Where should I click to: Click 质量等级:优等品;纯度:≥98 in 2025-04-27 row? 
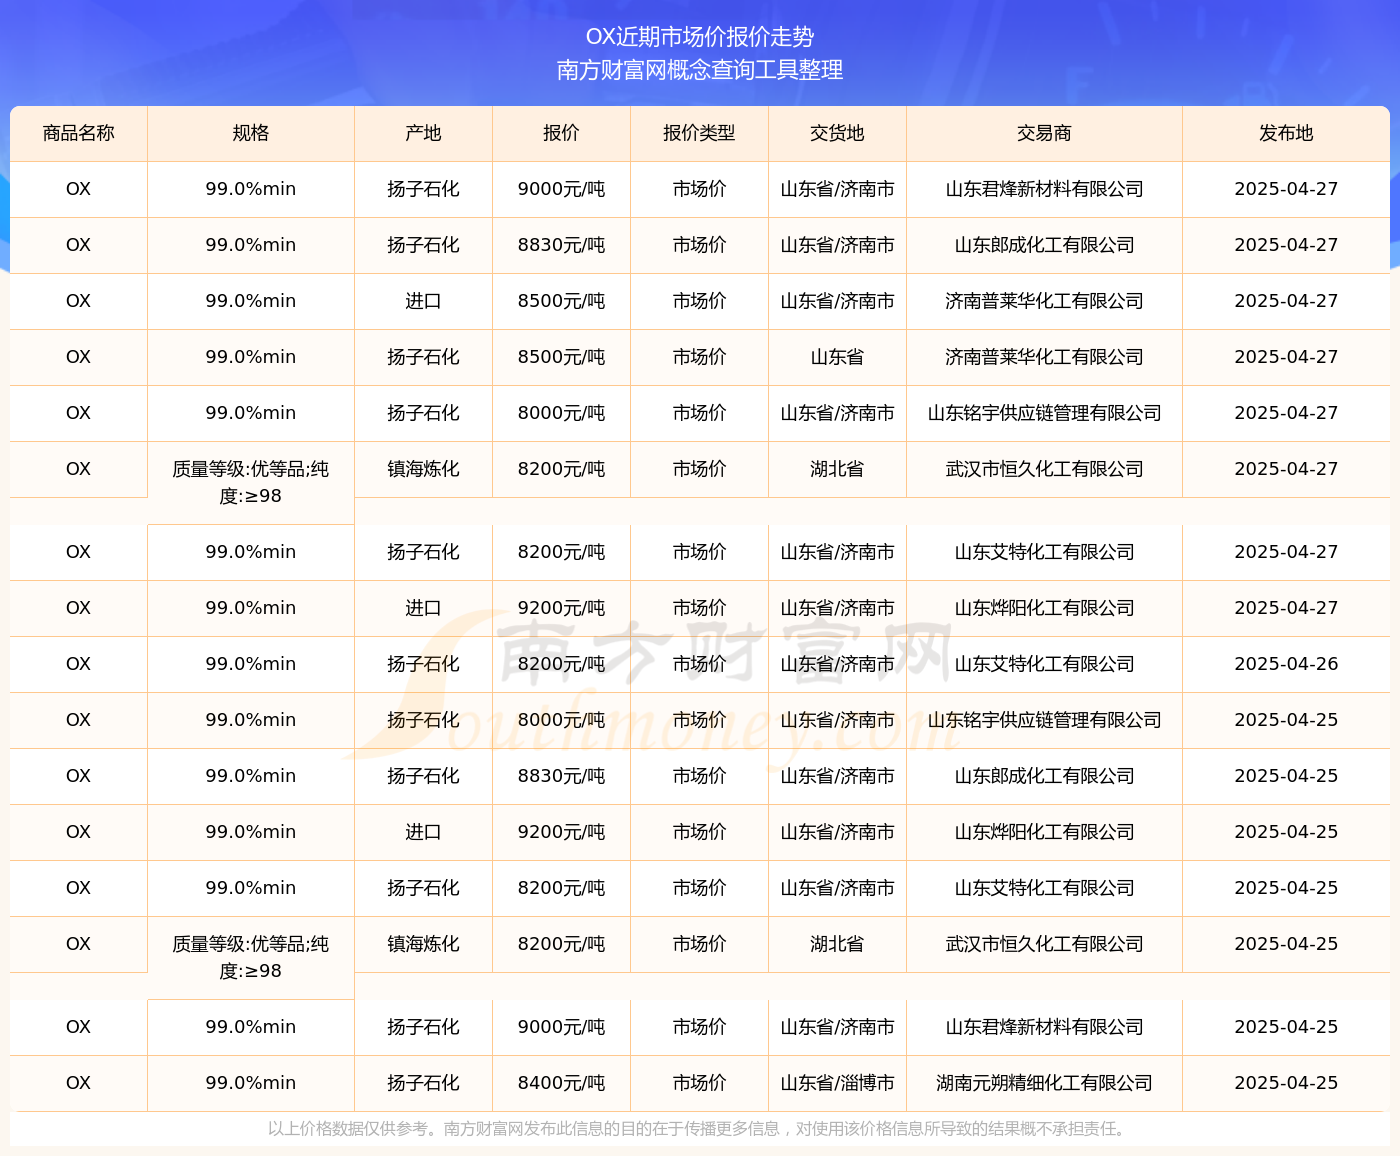click(251, 483)
